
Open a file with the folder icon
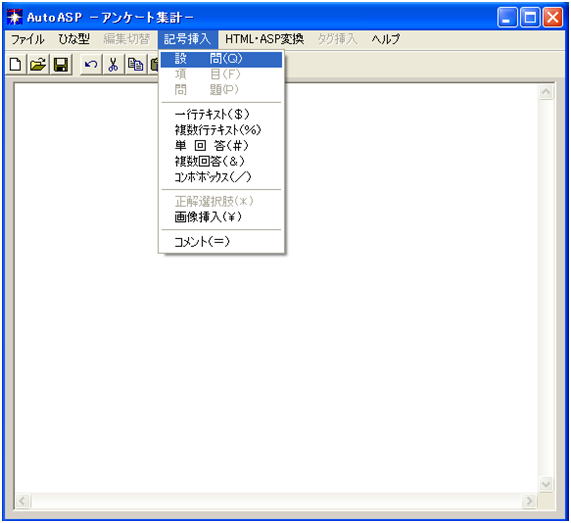click(38, 64)
